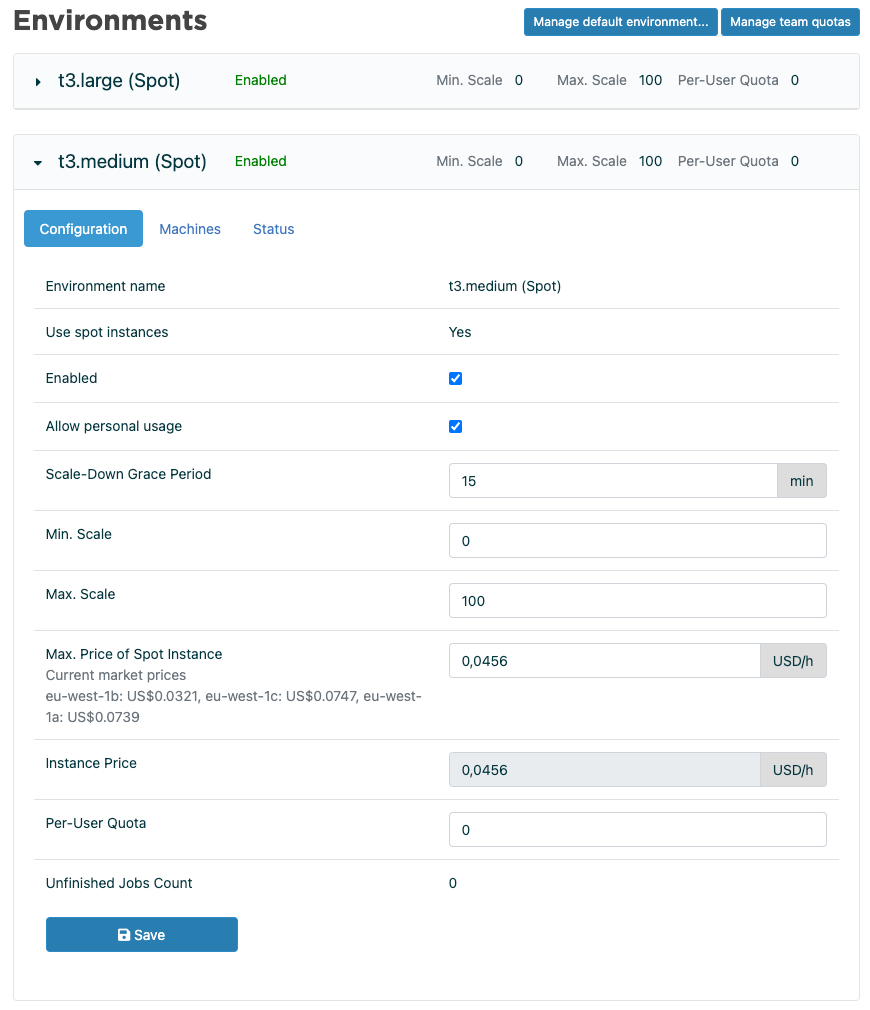Toggle the Enabled checkbox
Image resolution: width=870 pixels, height=1010 pixels.
tap(455, 379)
